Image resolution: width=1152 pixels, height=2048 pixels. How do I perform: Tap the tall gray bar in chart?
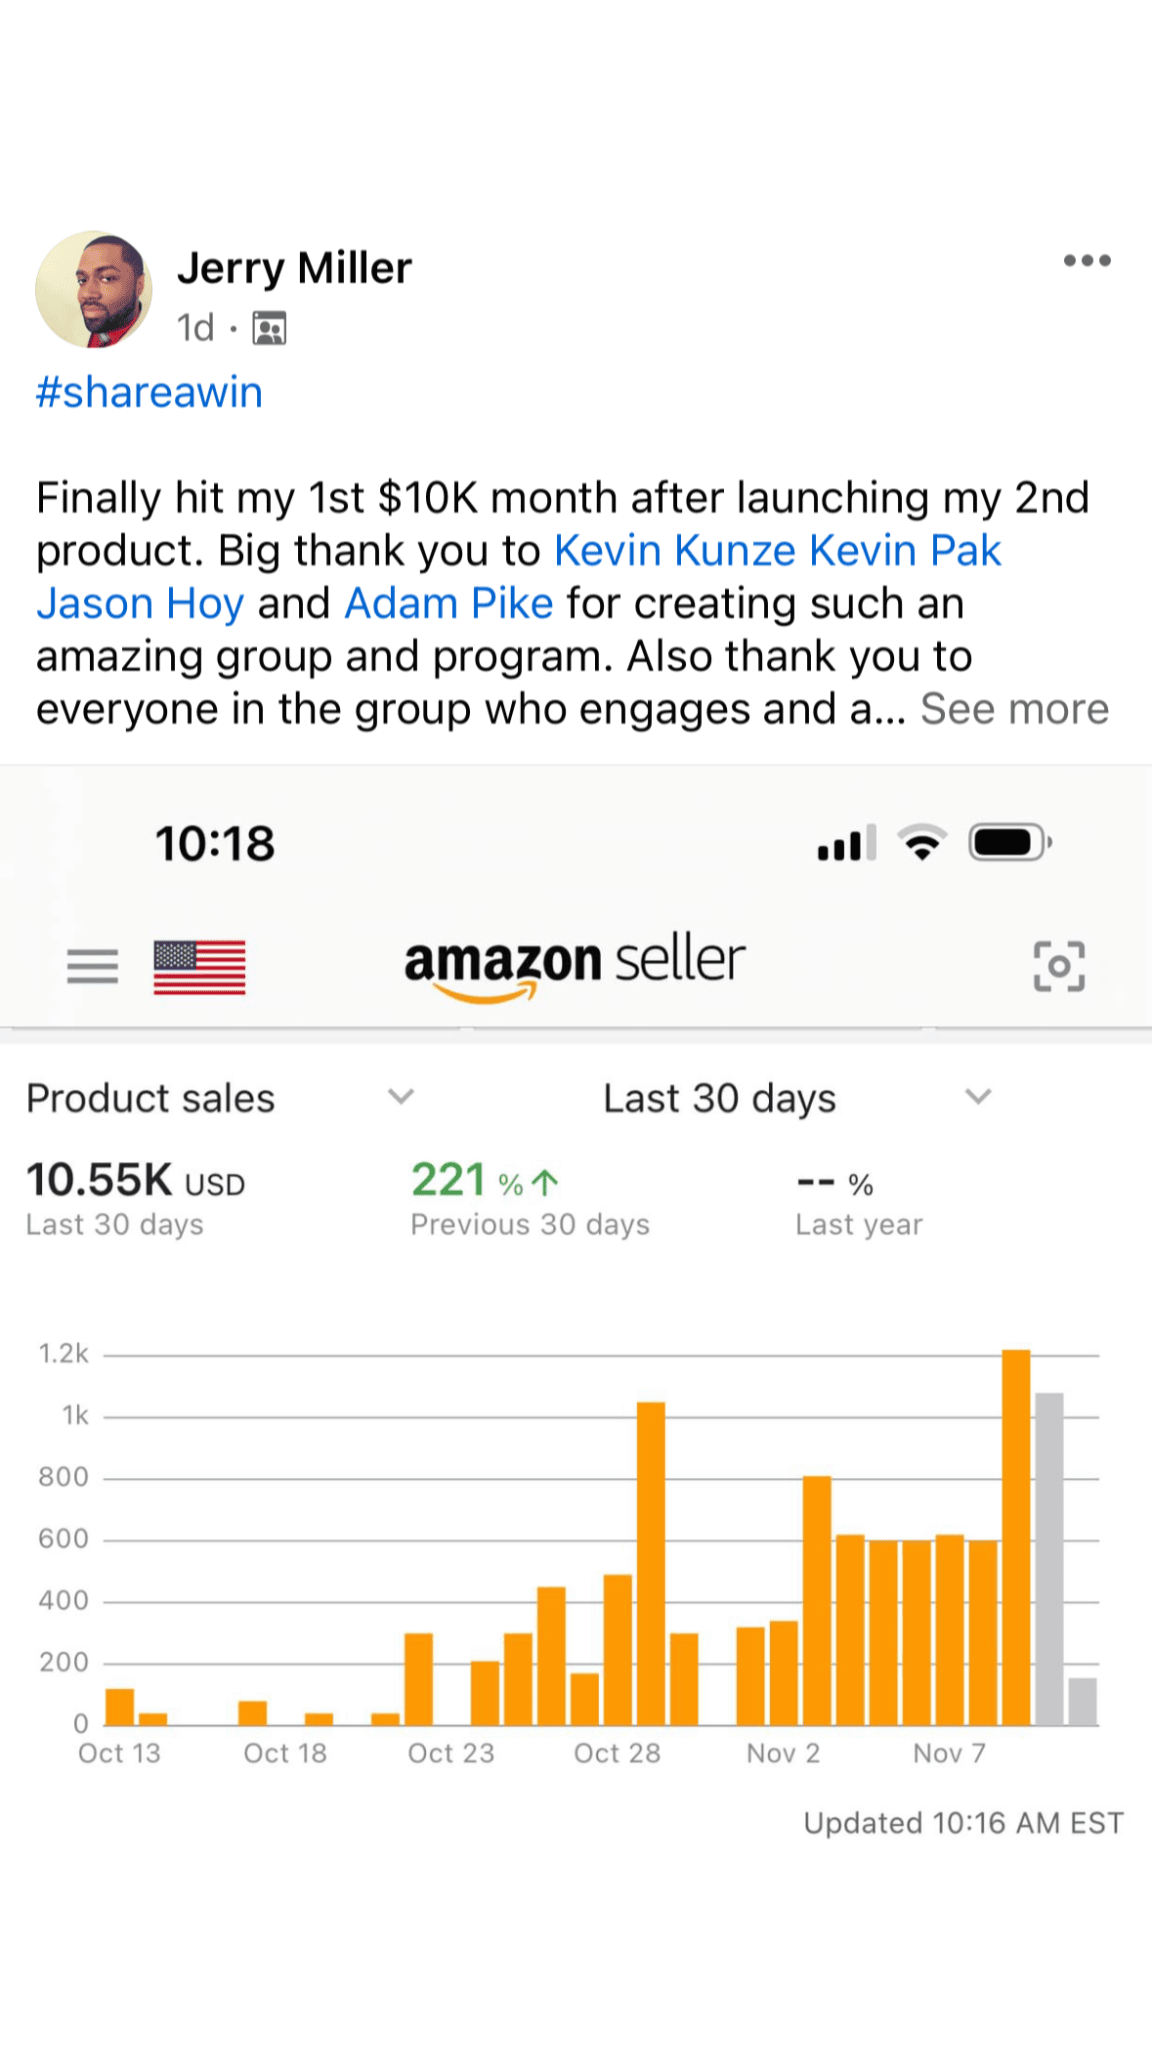coord(1049,1558)
